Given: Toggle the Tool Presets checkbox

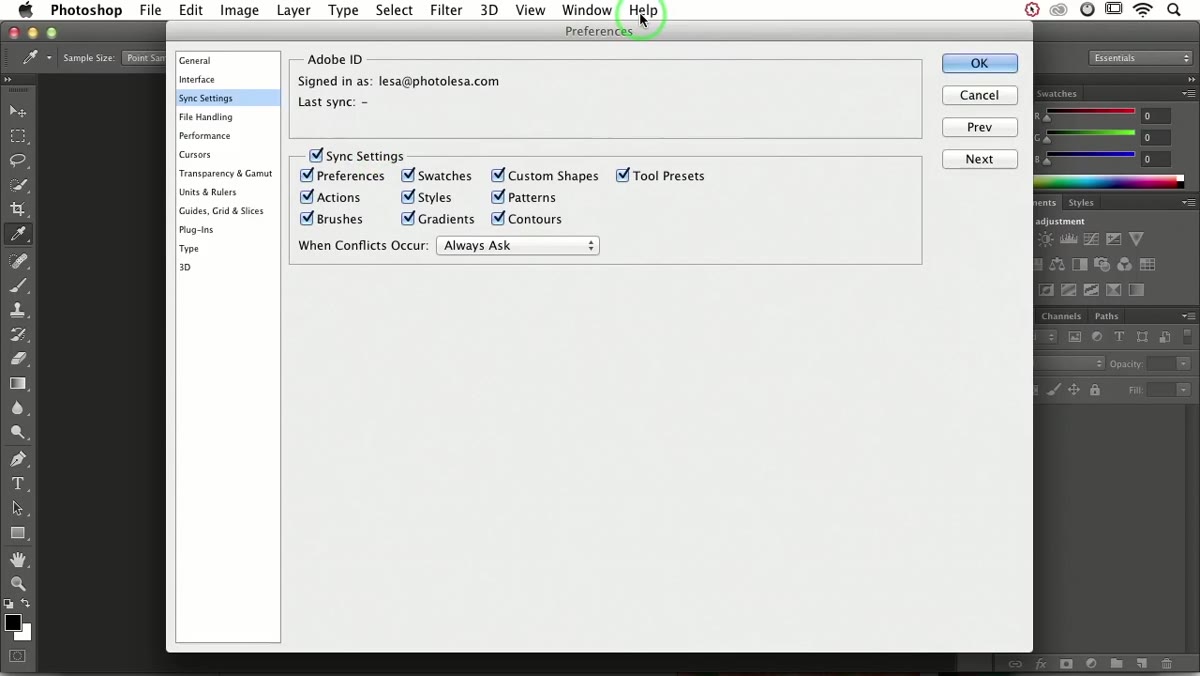Looking at the screenshot, I should coord(623,175).
